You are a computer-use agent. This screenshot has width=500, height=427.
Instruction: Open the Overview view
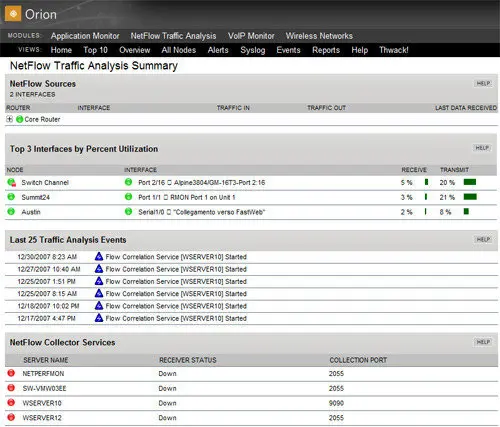pos(135,50)
